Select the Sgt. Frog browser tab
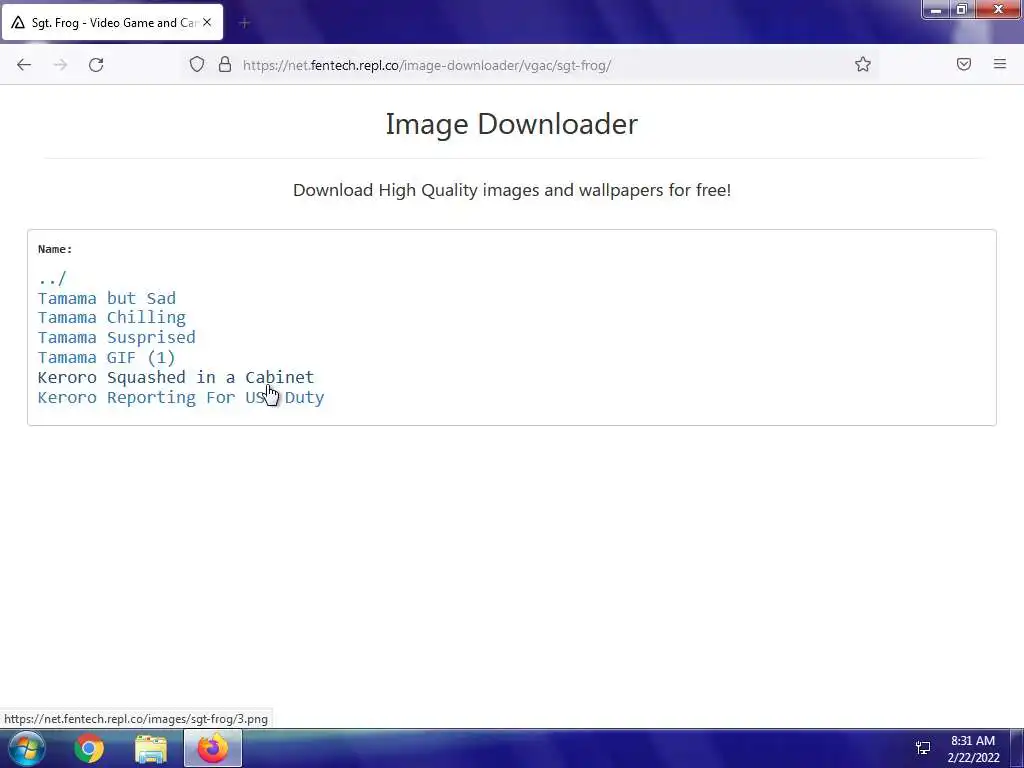Screen dimensions: 1024x768 pyautogui.click(x=112, y=23)
